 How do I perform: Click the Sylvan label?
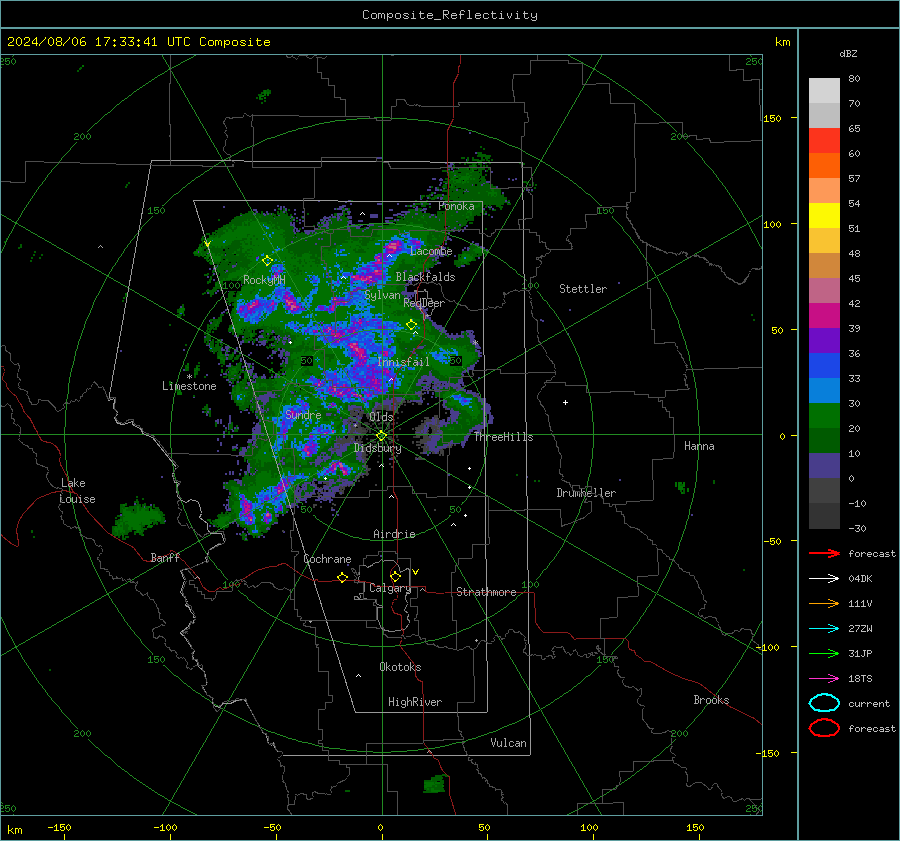pyautogui.click(x=382, y=295)
